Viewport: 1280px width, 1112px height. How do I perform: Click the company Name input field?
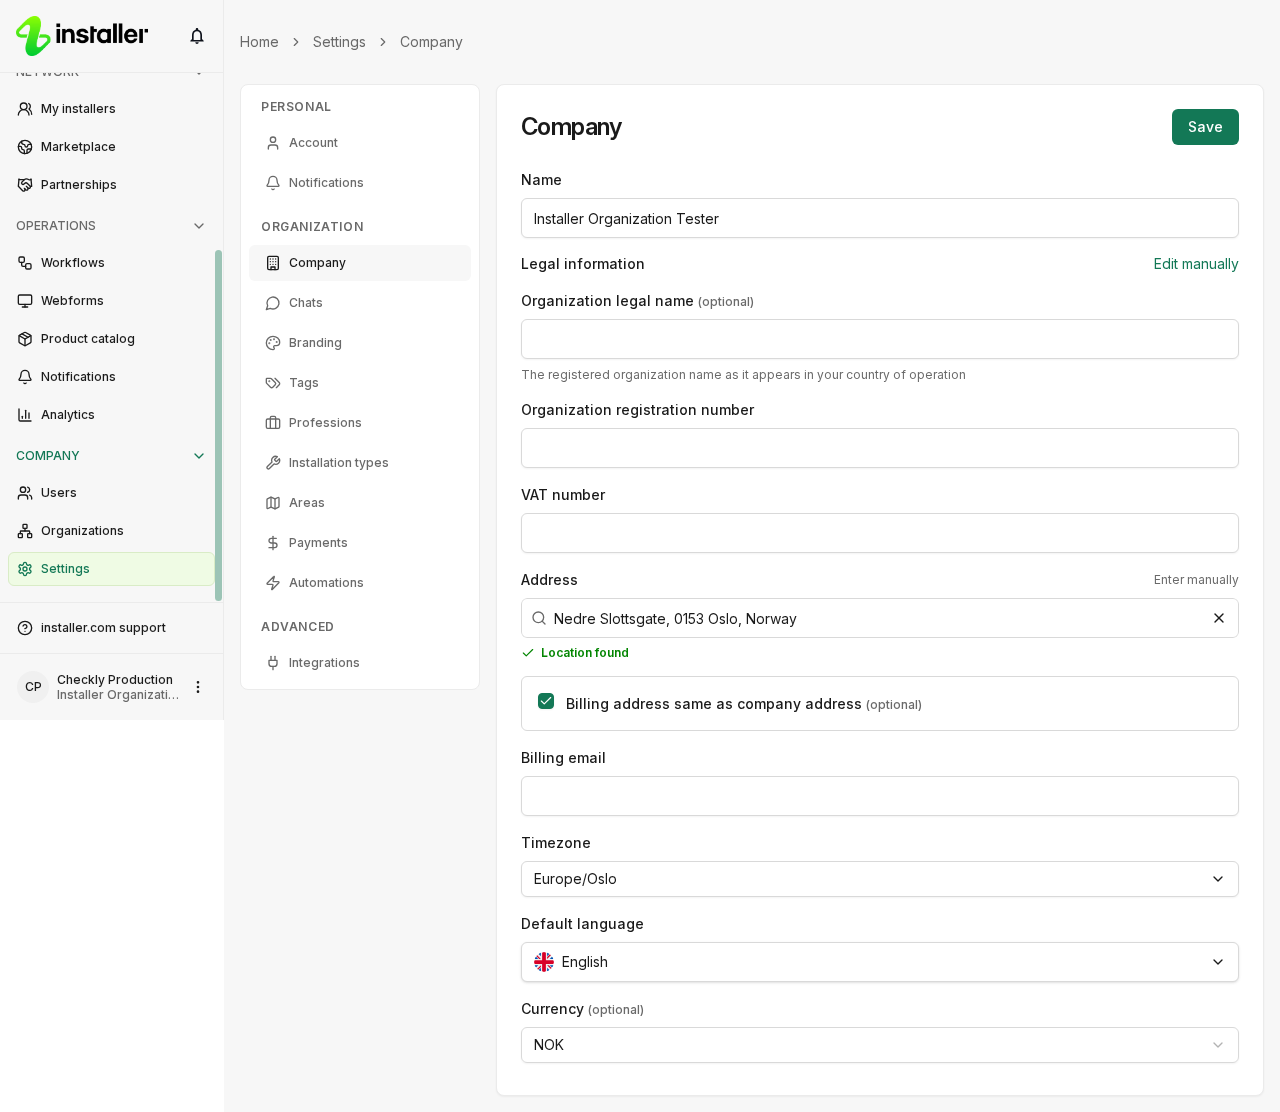[x=880, y=218]
